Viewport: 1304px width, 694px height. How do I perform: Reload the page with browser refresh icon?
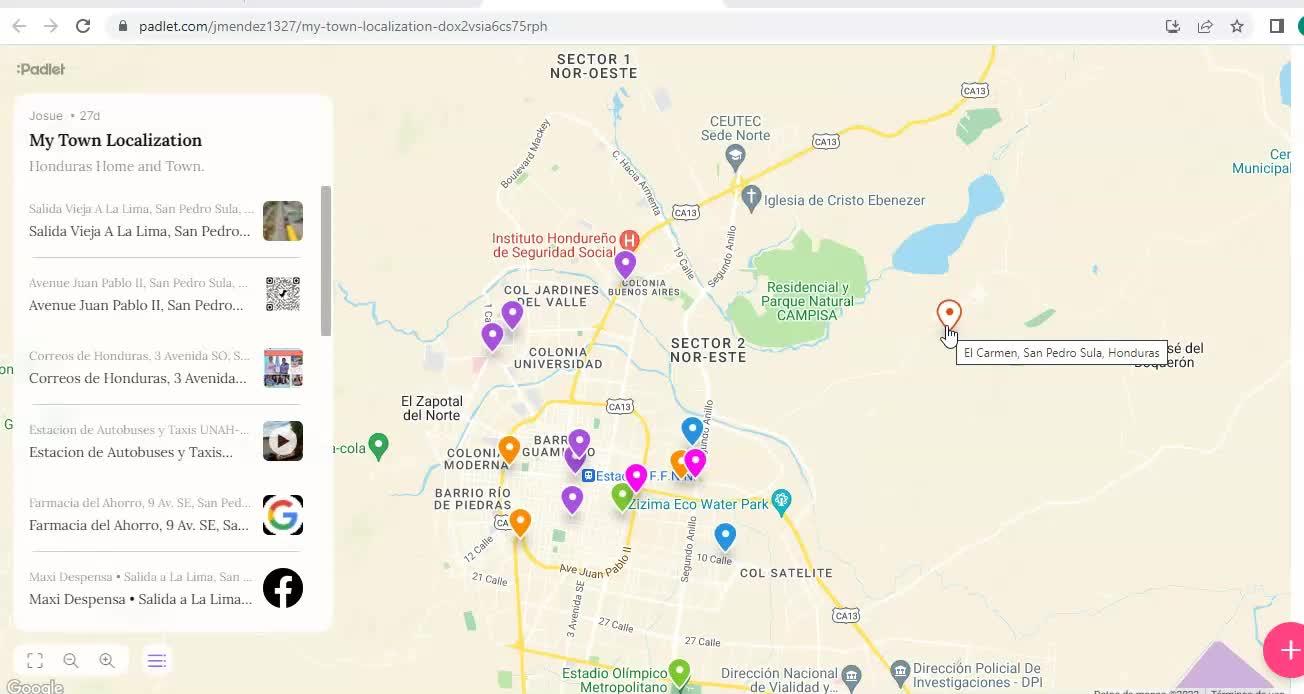click(83, 26)
